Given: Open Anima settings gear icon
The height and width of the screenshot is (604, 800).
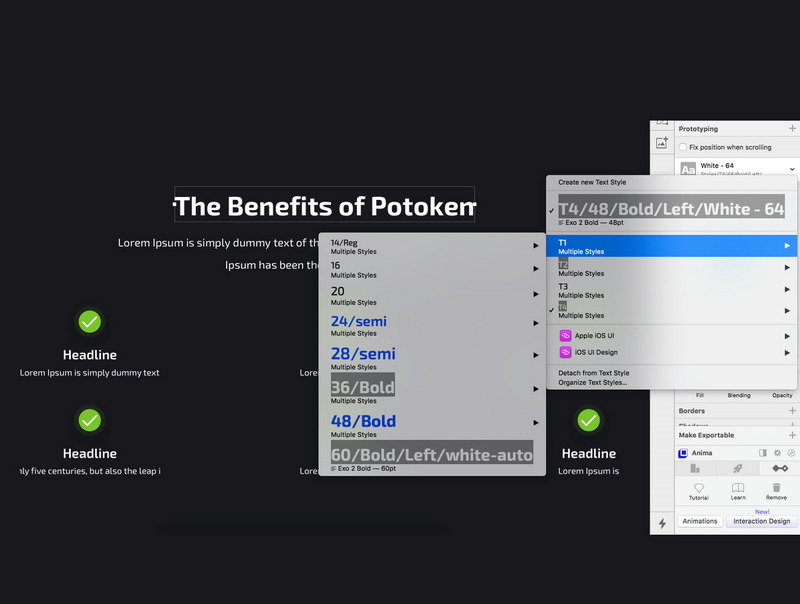Looking at the screenshot, I should [777, 453].
